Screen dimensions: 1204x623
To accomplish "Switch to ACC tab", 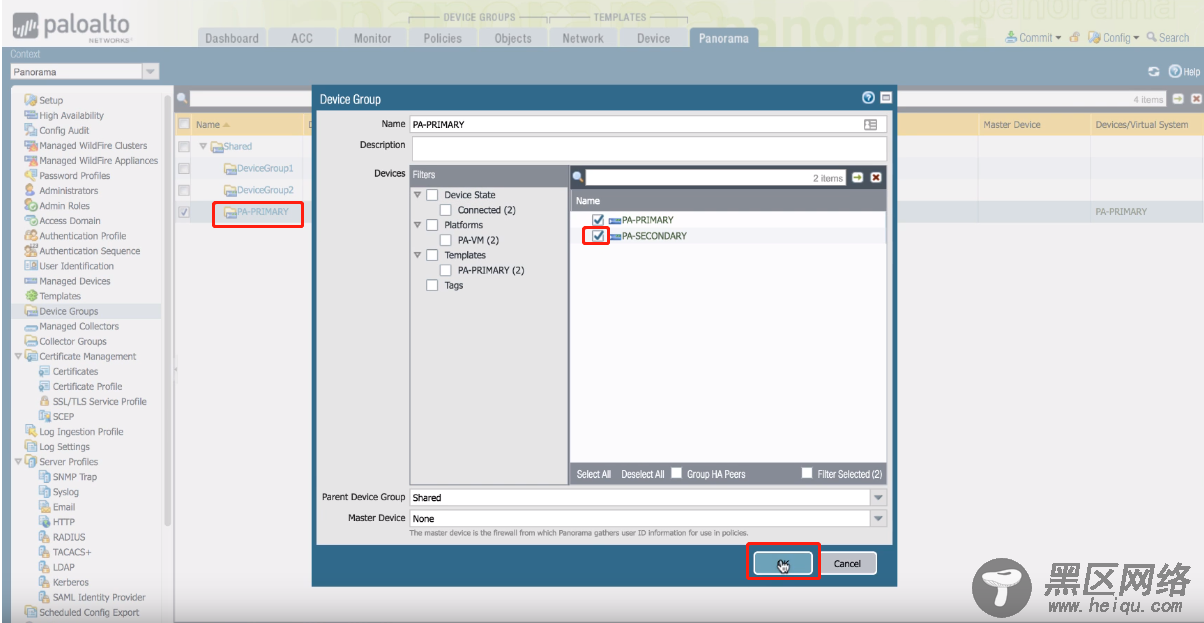I will tap(302, 38).
